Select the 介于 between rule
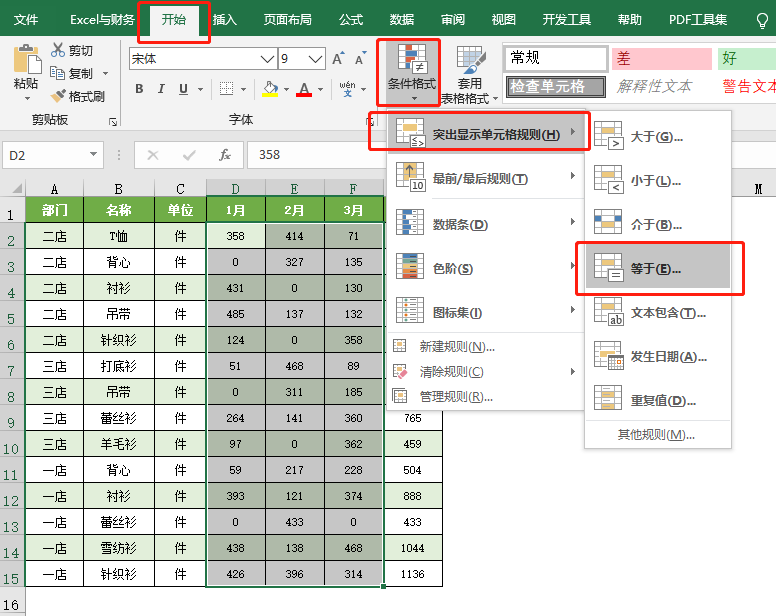This screenshot has width=776, height=616. [x=658, y=224]
